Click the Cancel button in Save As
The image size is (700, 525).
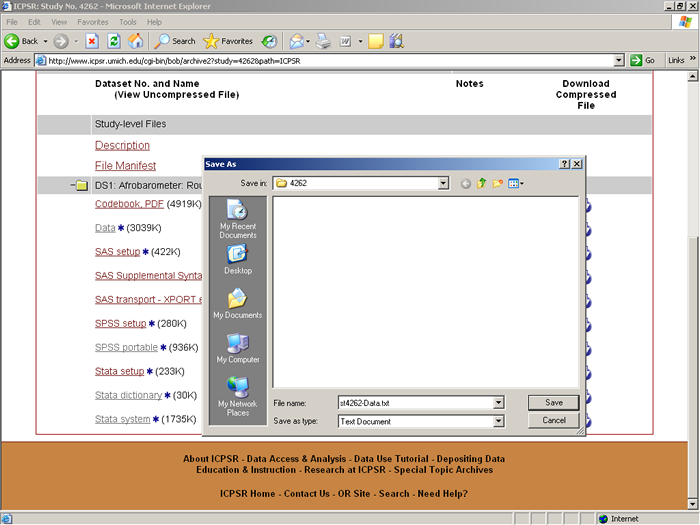pyautogui.click(x=554, y=421)
